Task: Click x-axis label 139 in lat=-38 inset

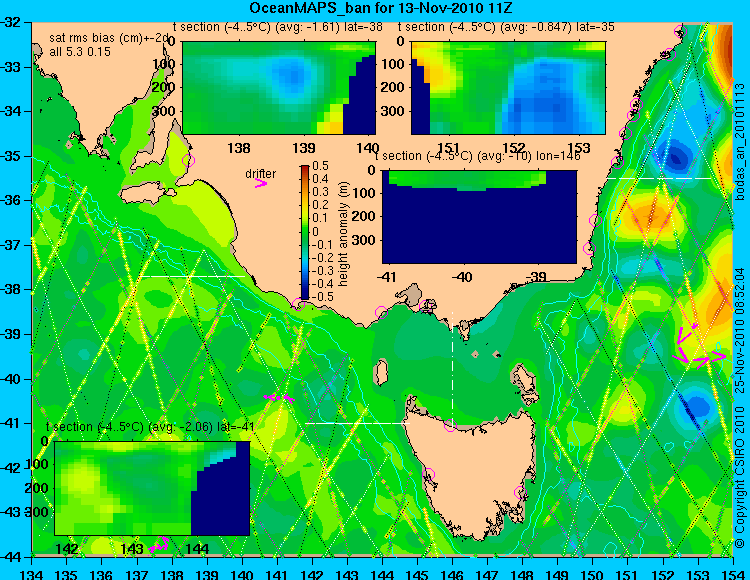Action: (304, 147)
